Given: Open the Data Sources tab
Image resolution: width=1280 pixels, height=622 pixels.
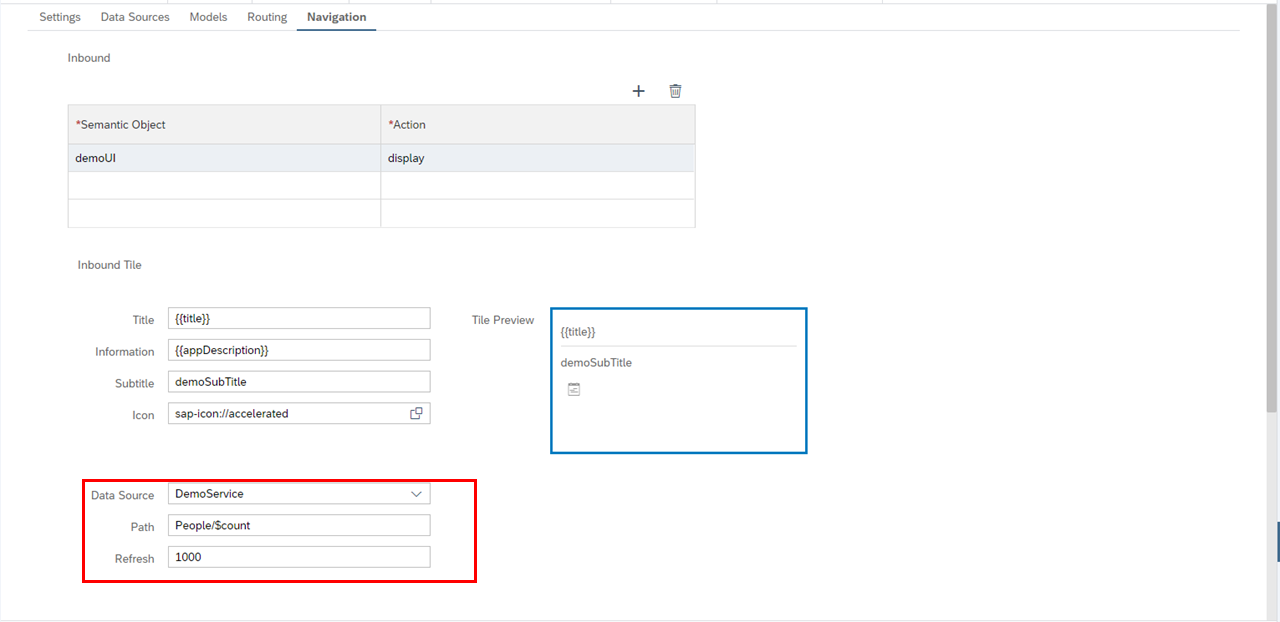Looking at the screenshot, I should coord(135,17).
